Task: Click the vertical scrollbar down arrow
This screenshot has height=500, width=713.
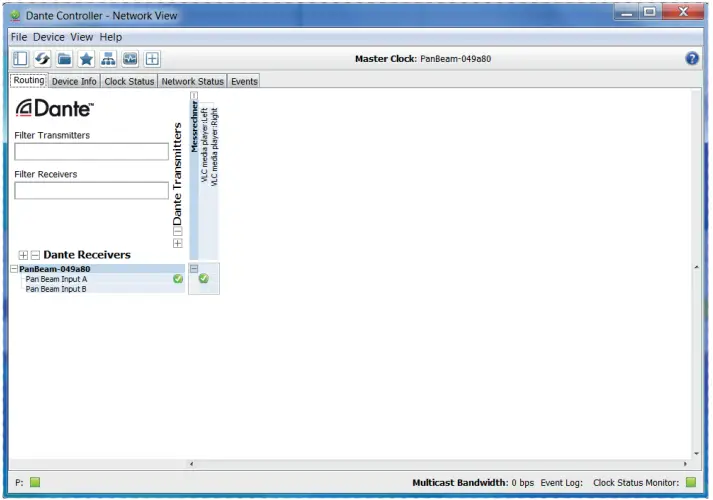Action: pyautogui.click(x=696, y=453)
